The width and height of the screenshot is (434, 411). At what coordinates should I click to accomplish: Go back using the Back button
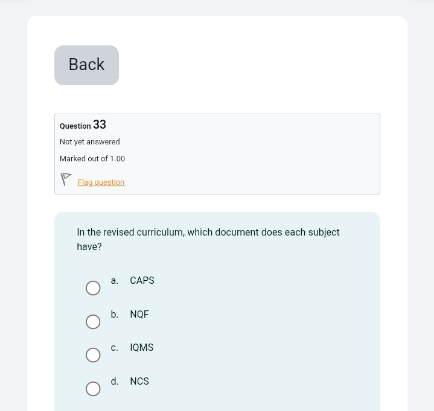tap(87, 65)
